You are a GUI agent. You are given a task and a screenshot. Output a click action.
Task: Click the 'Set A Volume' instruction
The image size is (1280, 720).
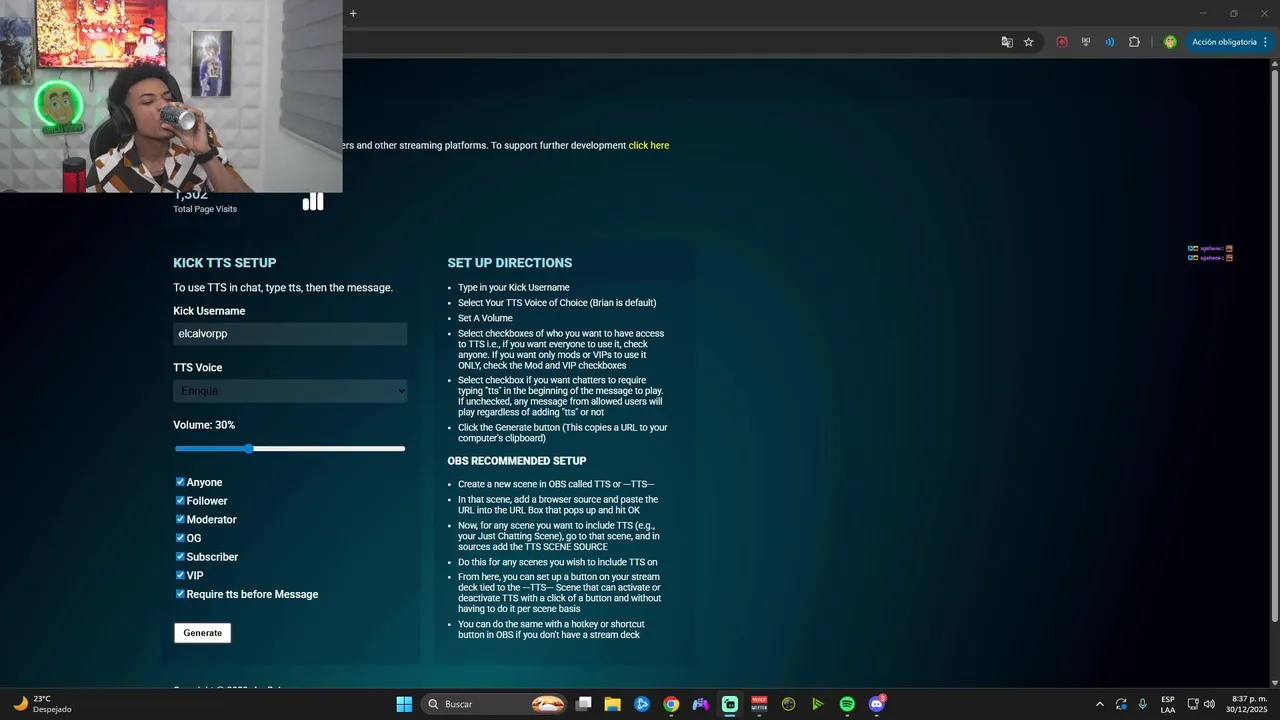coord(485,318)
